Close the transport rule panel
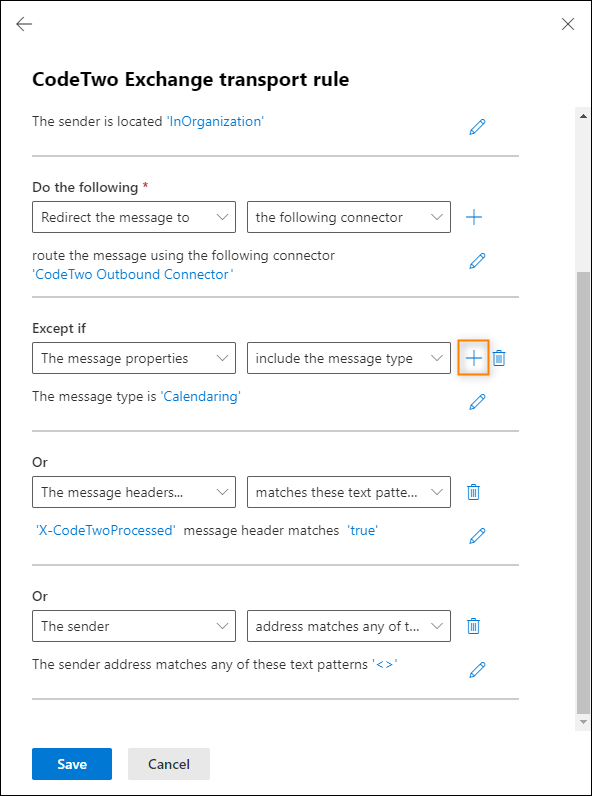This screenshot has width=592, height=796. pyautogui.click(x=568, y=24)
